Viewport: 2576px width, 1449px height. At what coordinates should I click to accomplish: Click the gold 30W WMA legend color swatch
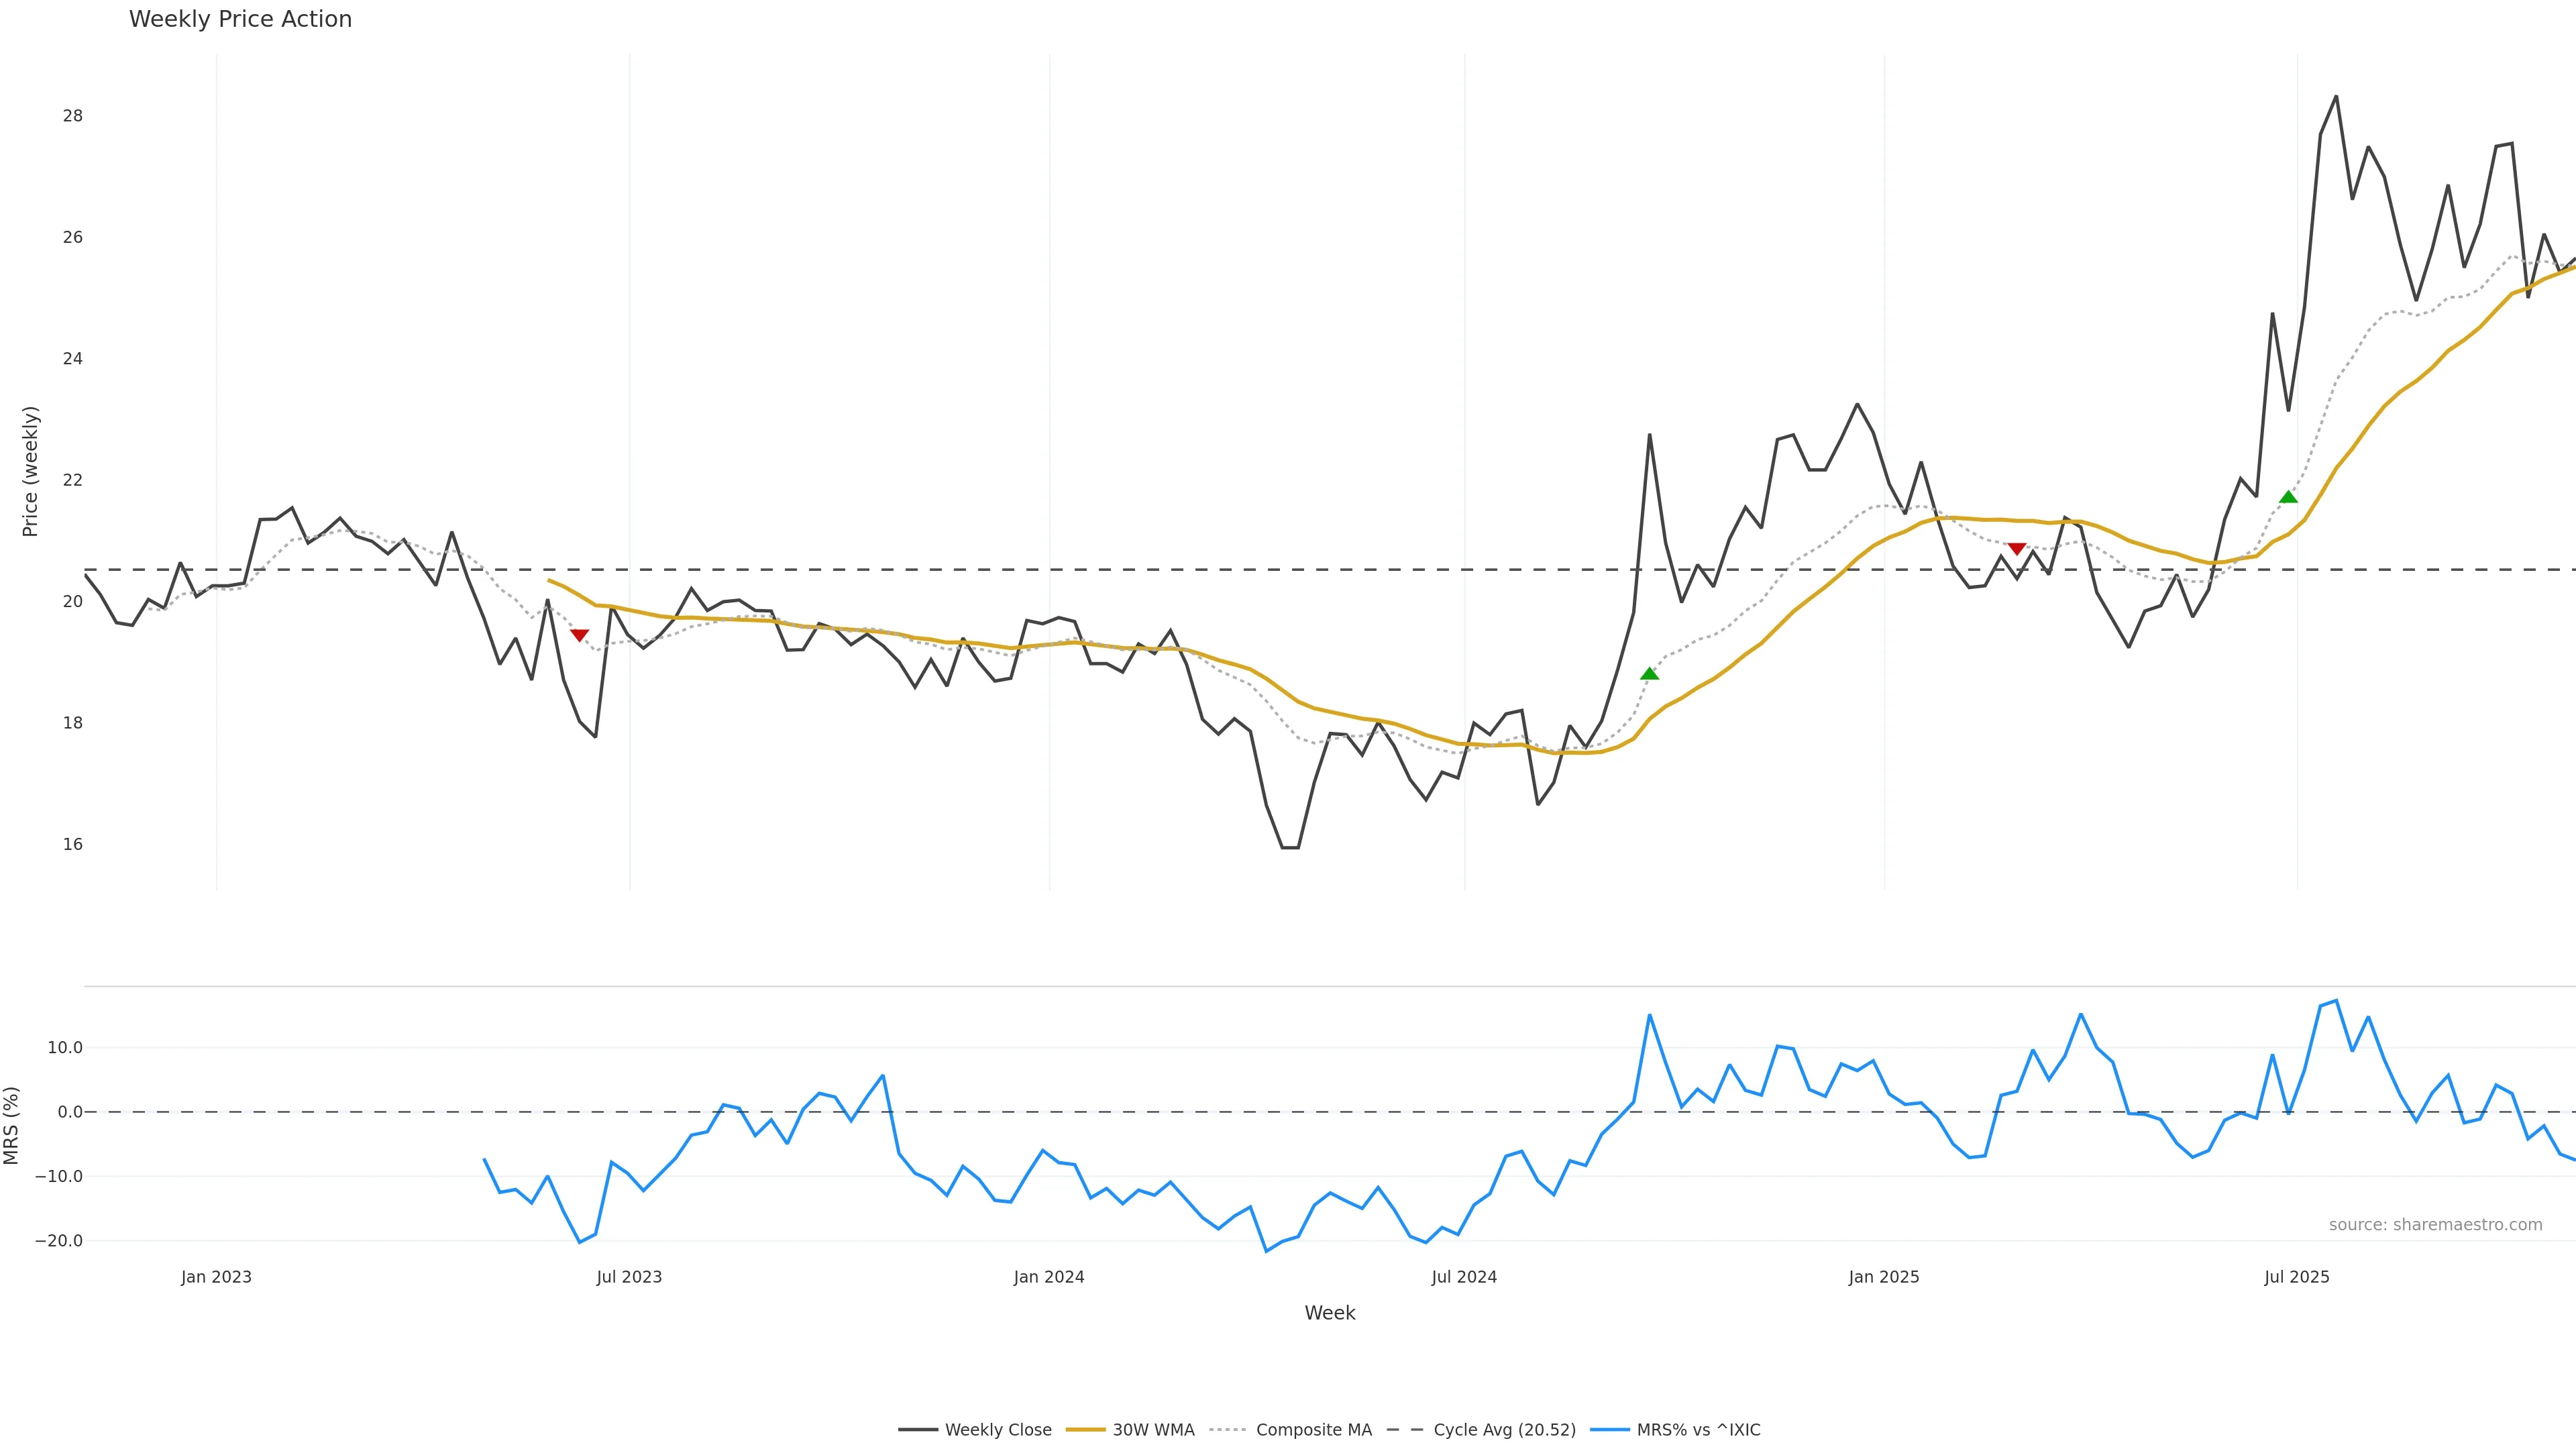[1085, 1430]
